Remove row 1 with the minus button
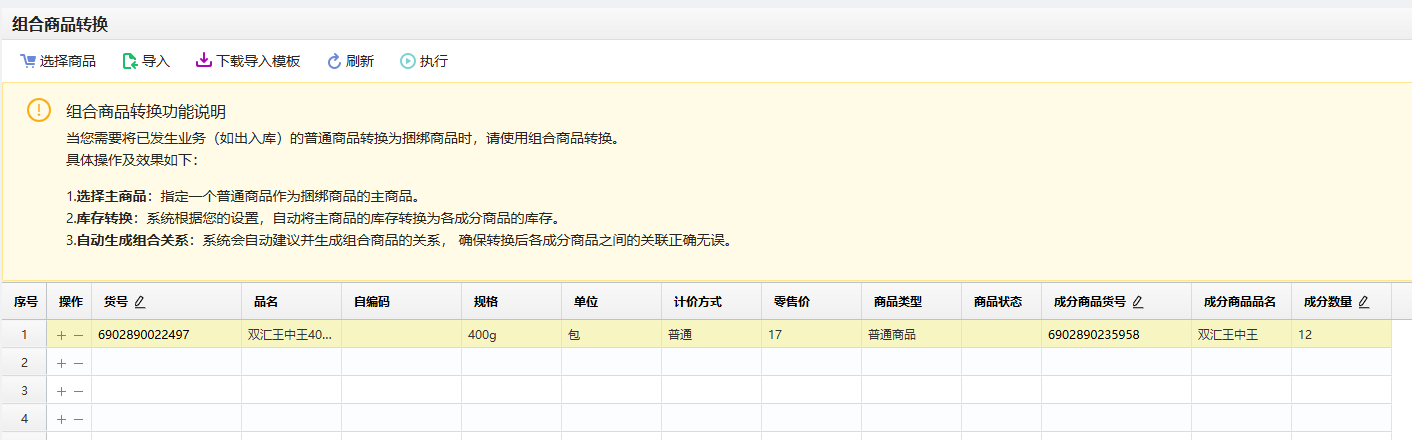Screen dimensions: 1412x440 point(78,335)
